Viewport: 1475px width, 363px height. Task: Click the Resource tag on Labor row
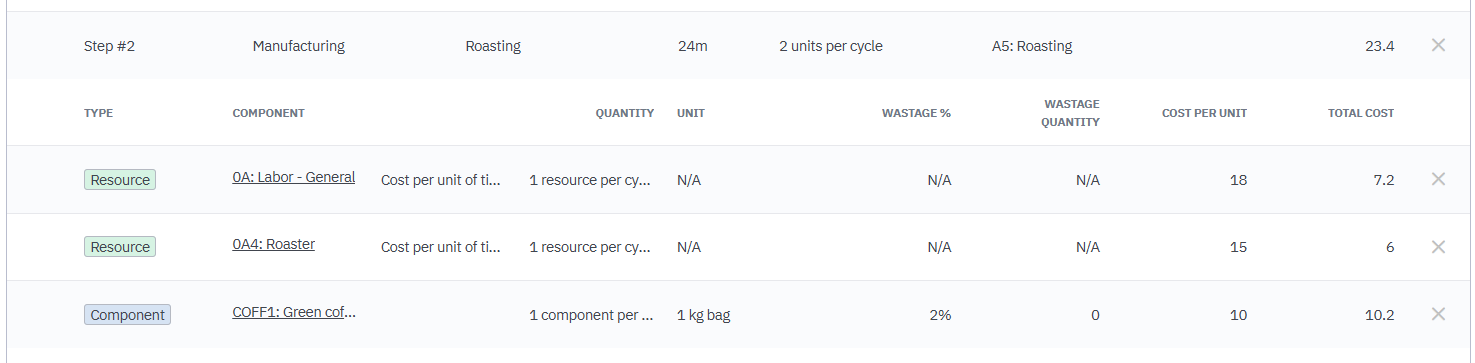point(120,180)
